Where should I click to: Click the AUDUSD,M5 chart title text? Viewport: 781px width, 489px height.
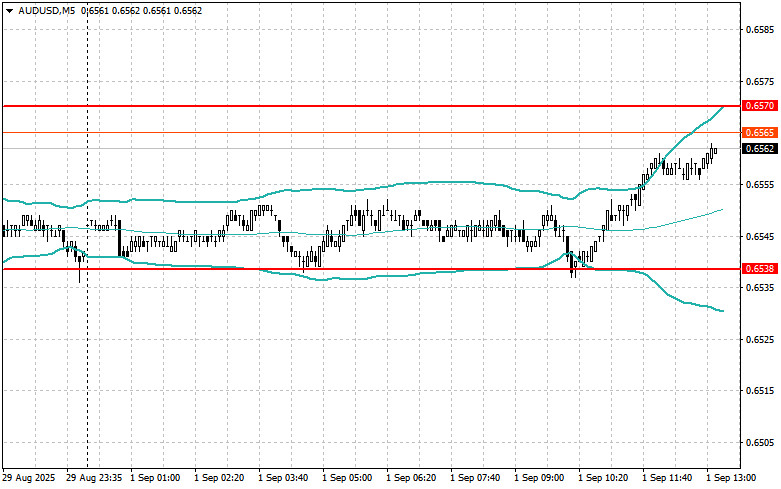tap(47, 10)
